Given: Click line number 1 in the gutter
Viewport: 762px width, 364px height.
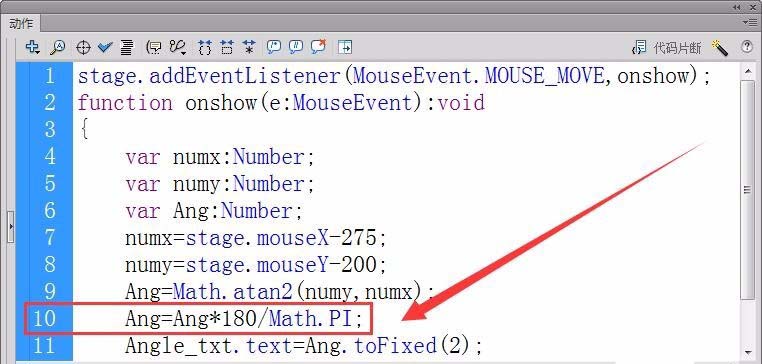Looking at the screenshot, I should click(50, 76).
